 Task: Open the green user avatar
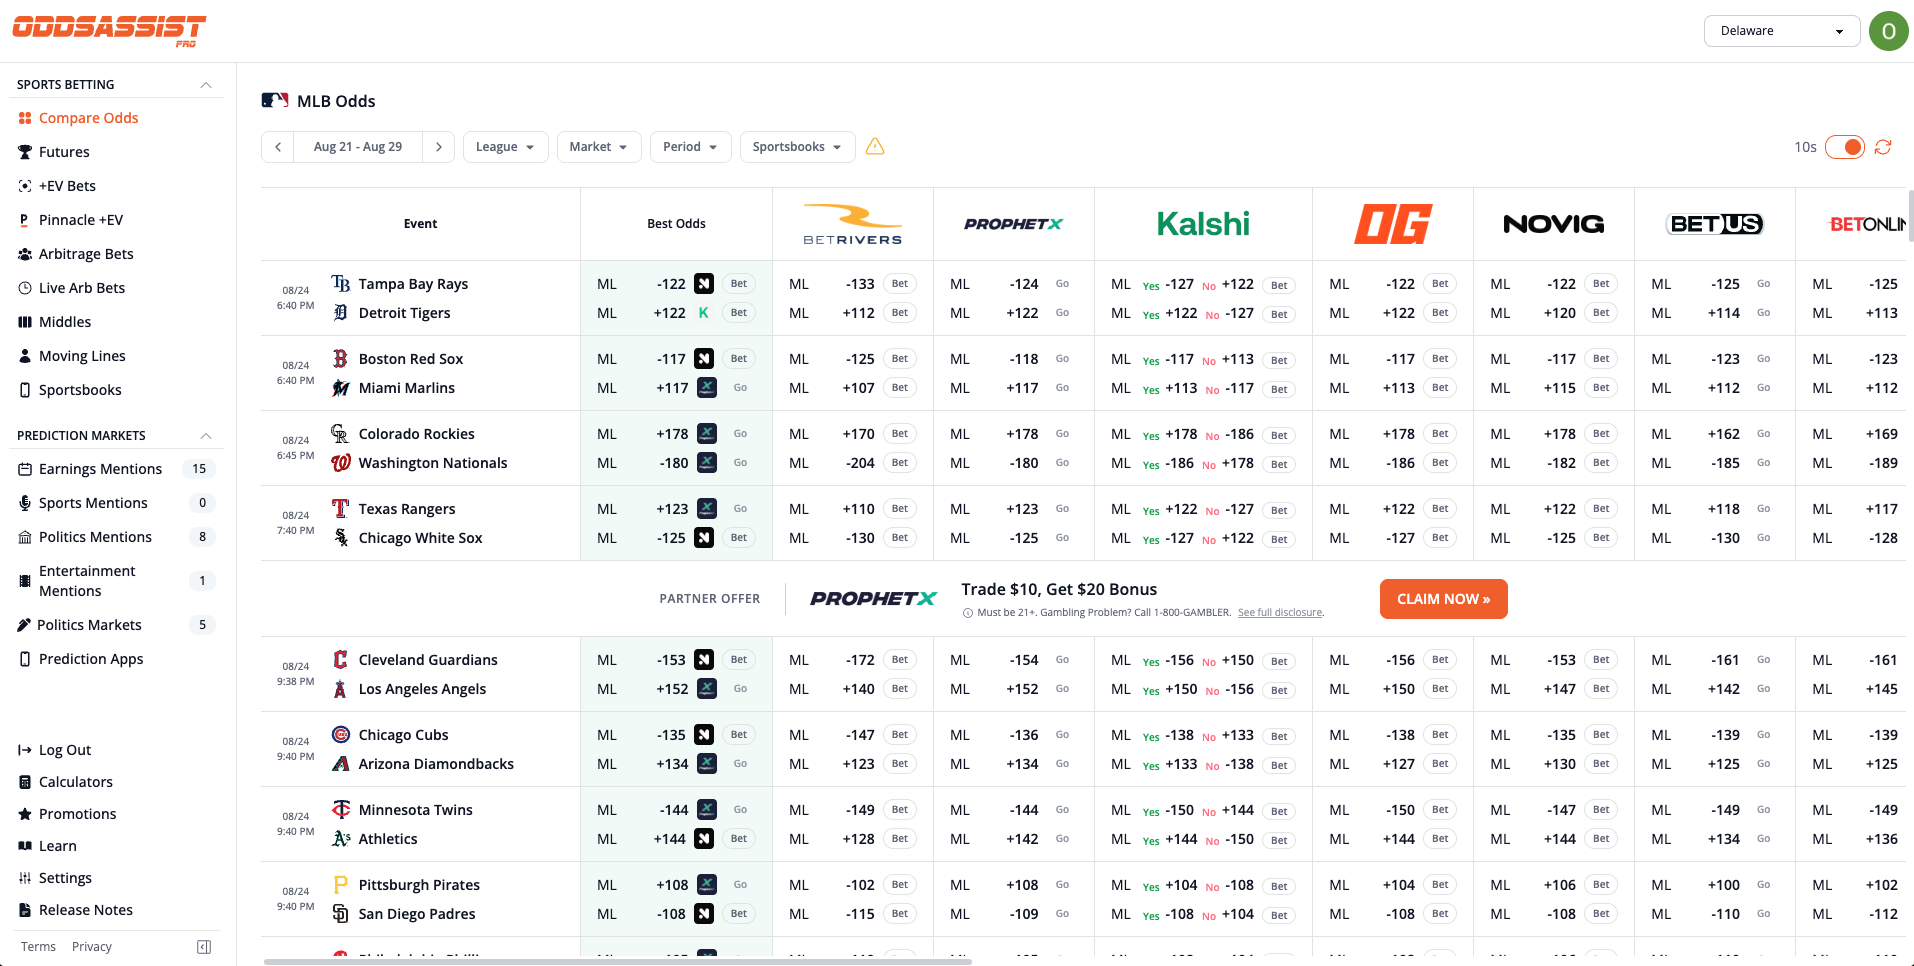[1888, 31]
